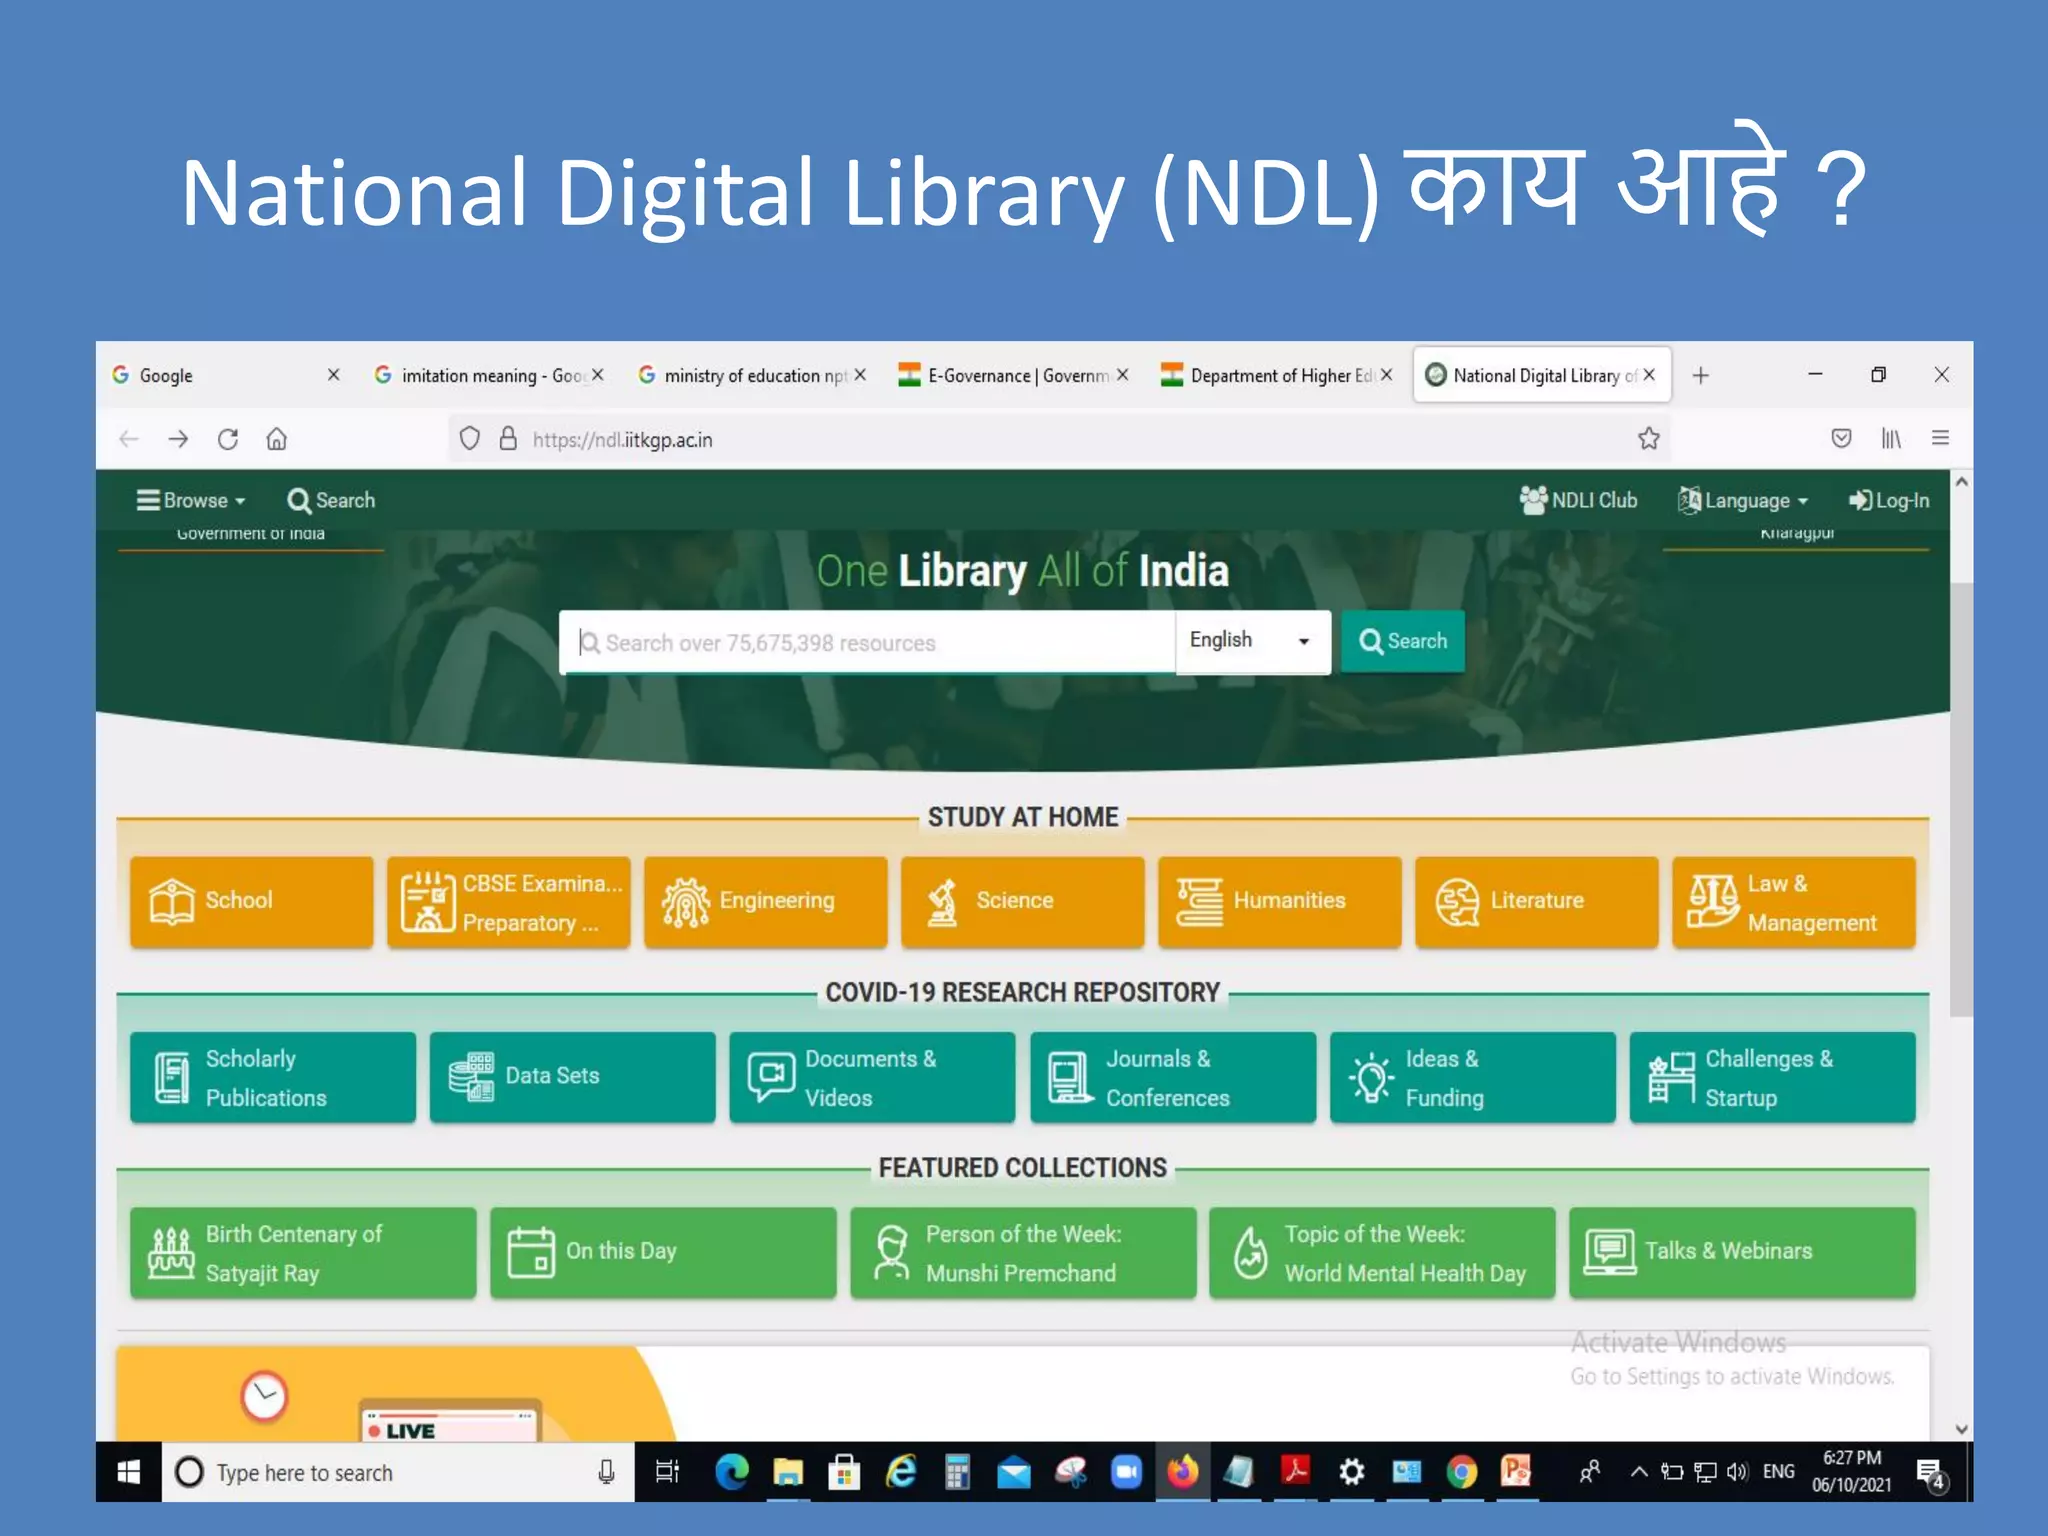Show hidden system tray icons
This screenshot has width=2048, height=1536.
(1638, 1472)
